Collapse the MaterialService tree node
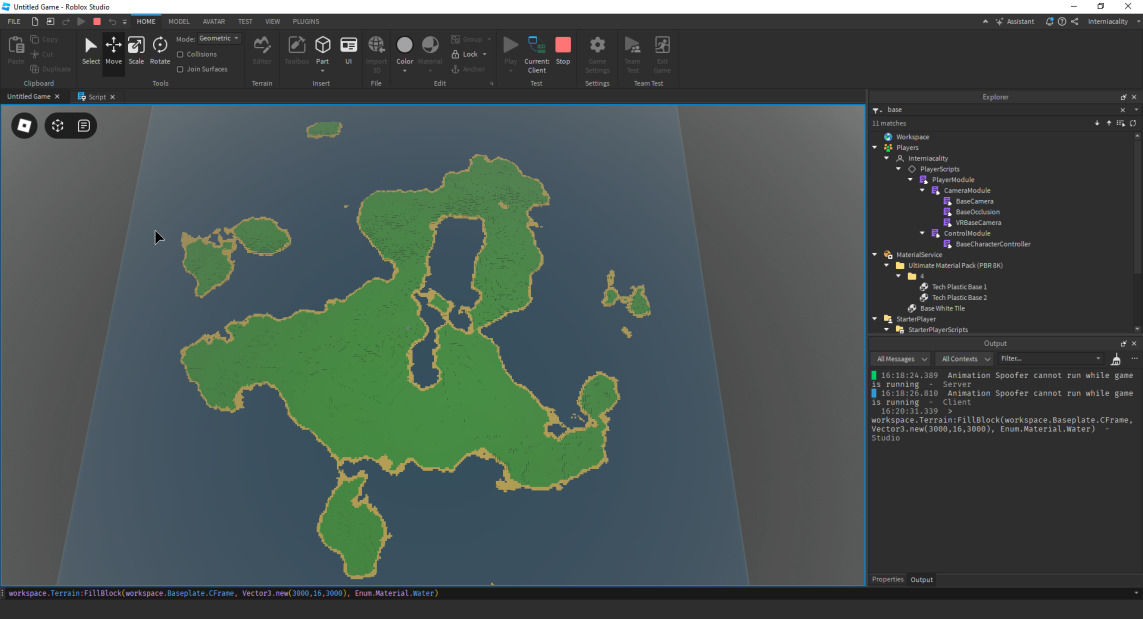Image resolution: width=1143 pixels, height=619 pixels. tap(875, 255)
